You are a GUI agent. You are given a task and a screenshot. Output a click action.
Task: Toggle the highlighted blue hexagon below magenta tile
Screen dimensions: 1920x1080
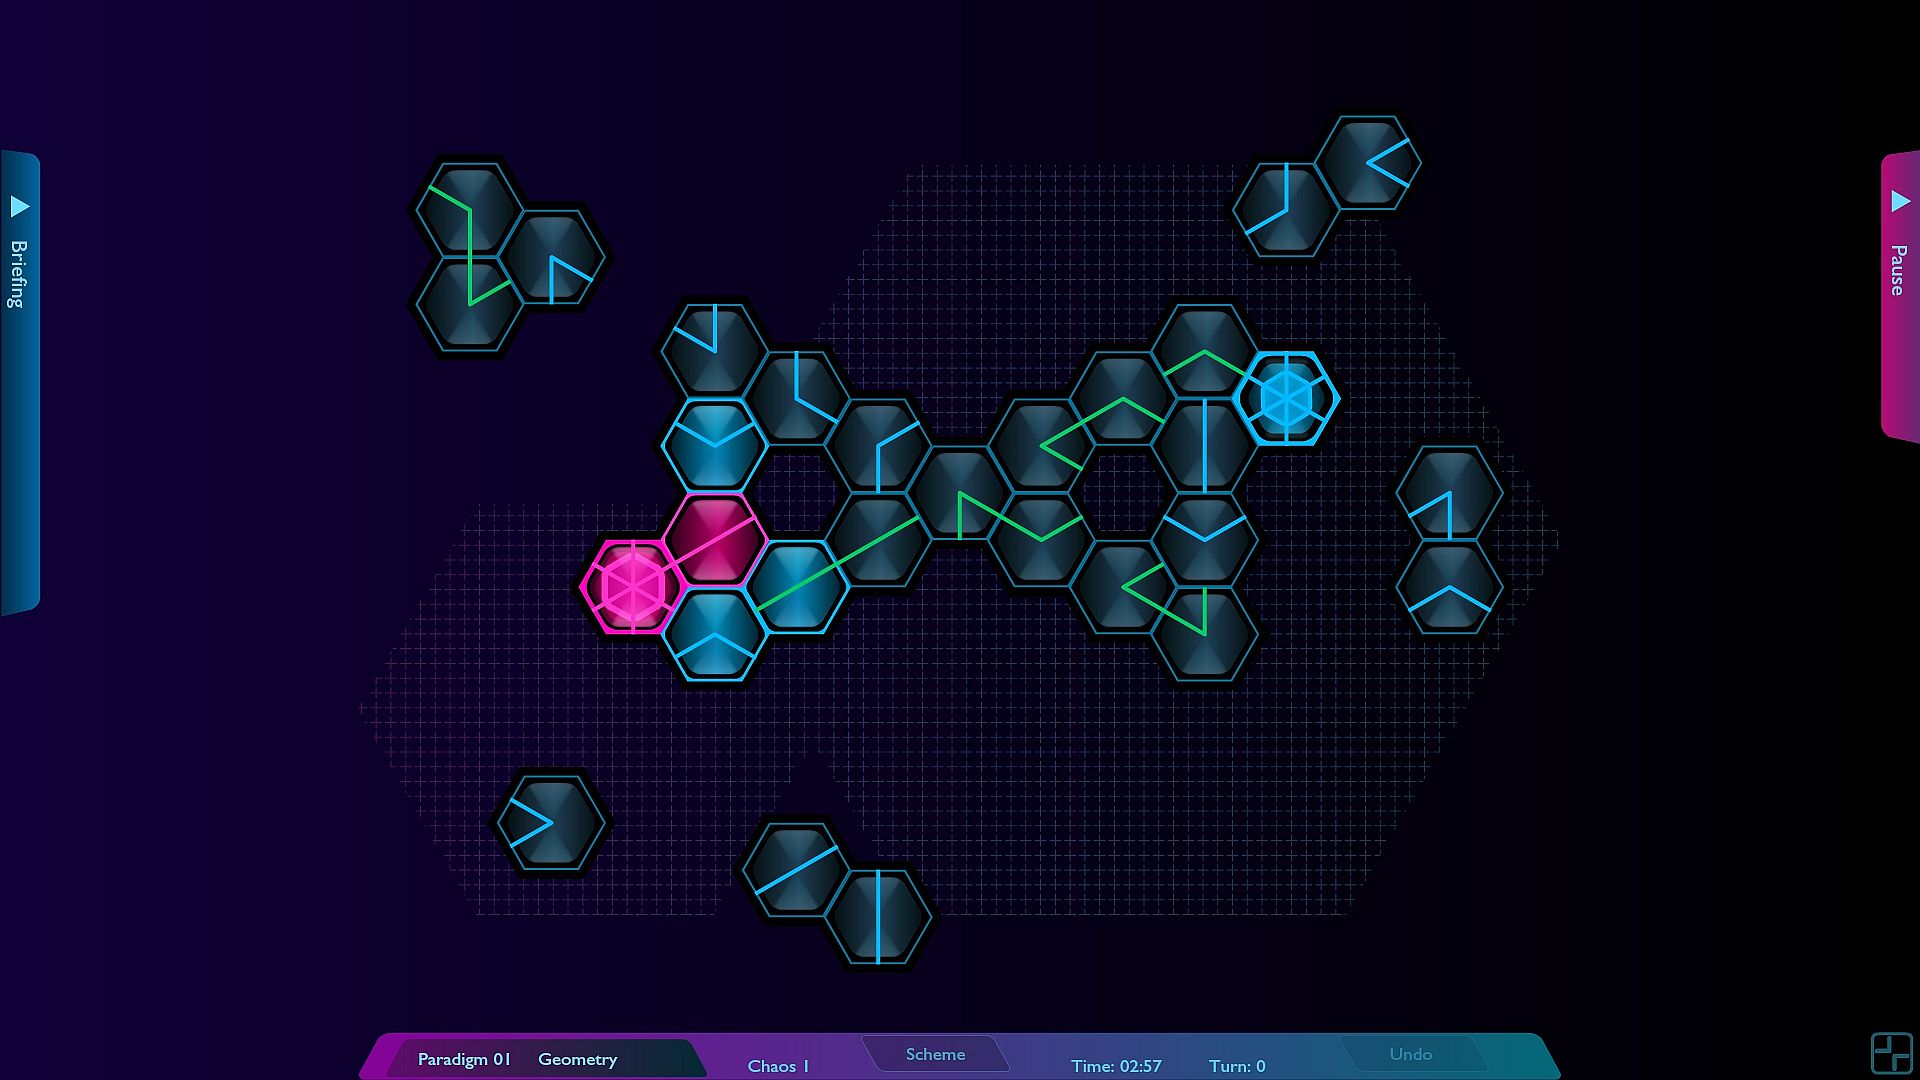[714, 636]
